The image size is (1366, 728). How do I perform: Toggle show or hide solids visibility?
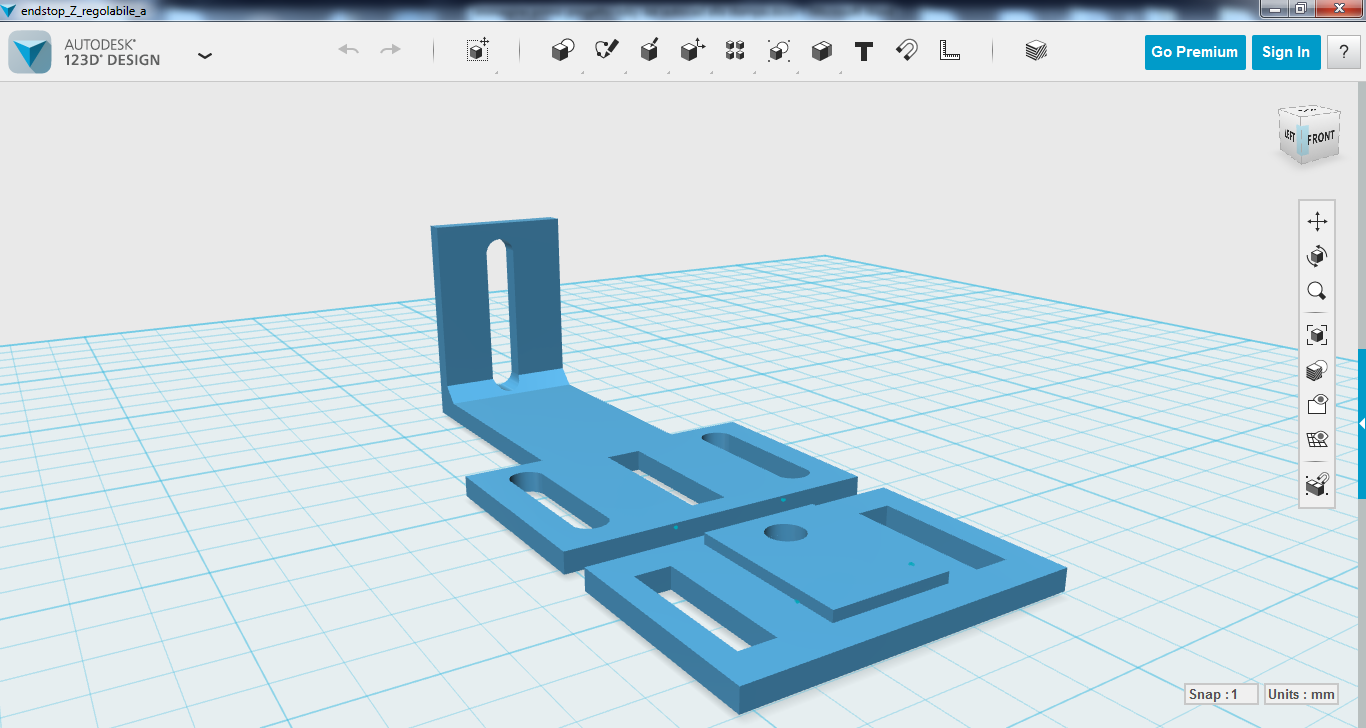(x=1317, y=405)
